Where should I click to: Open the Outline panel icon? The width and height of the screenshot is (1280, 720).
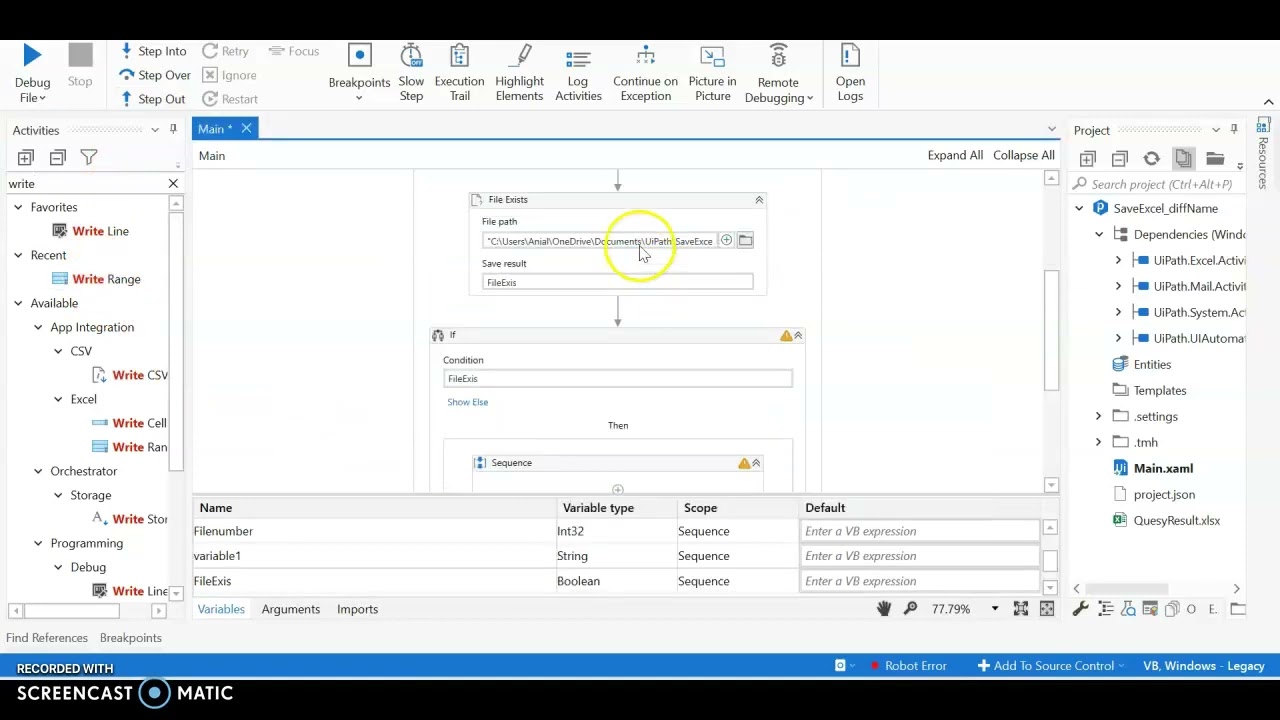[1106, 609]
